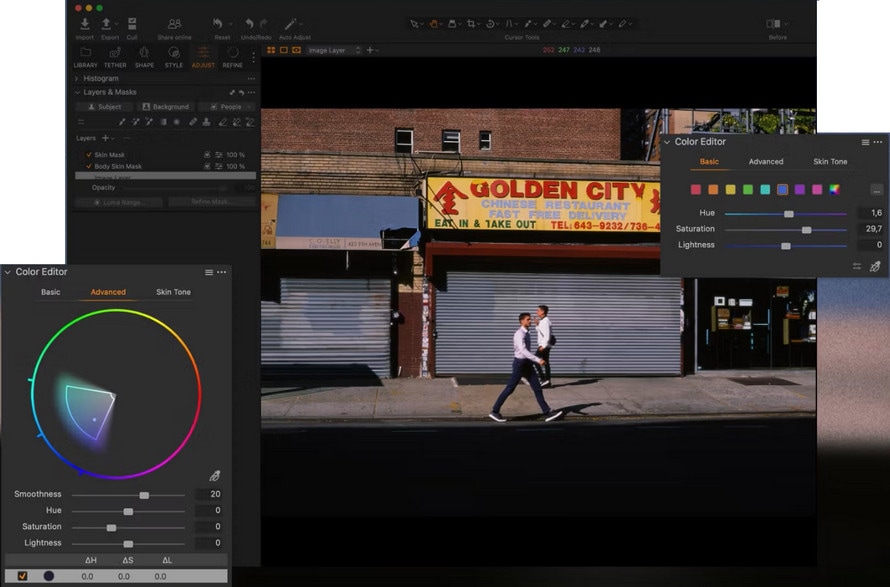This screenshot has width=890, height=587.
Task: Click Saturation slider handle in Basic editor
Action: (x=807, y=230)
